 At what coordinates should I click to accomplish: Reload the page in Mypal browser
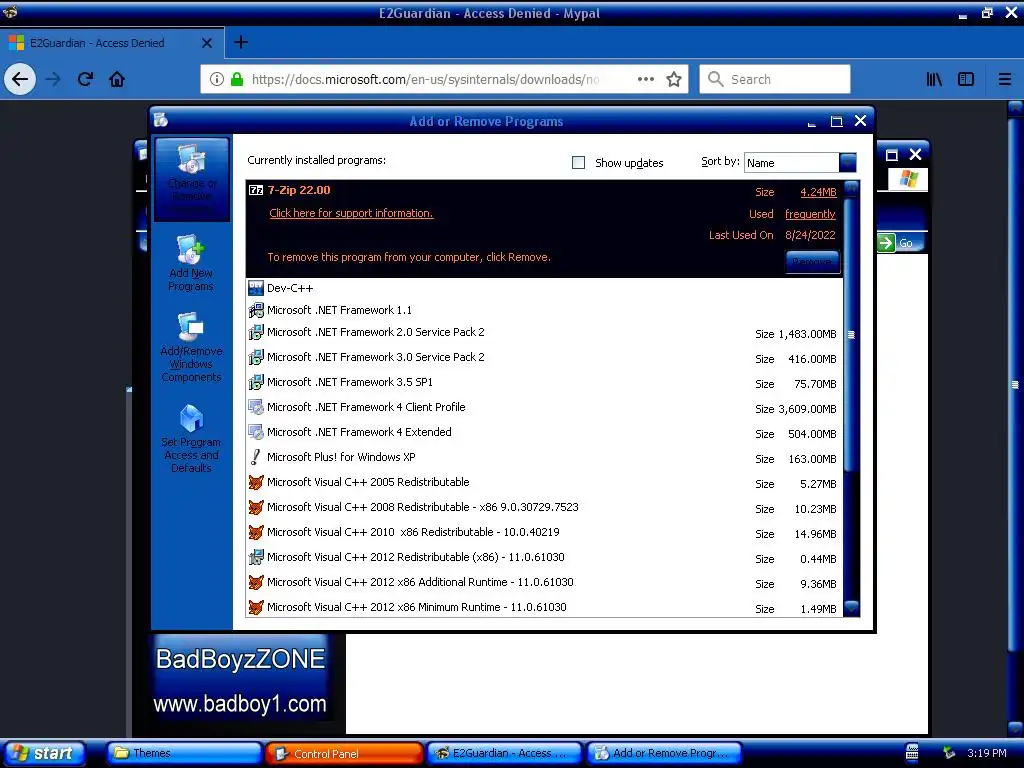tap(85, 80)
